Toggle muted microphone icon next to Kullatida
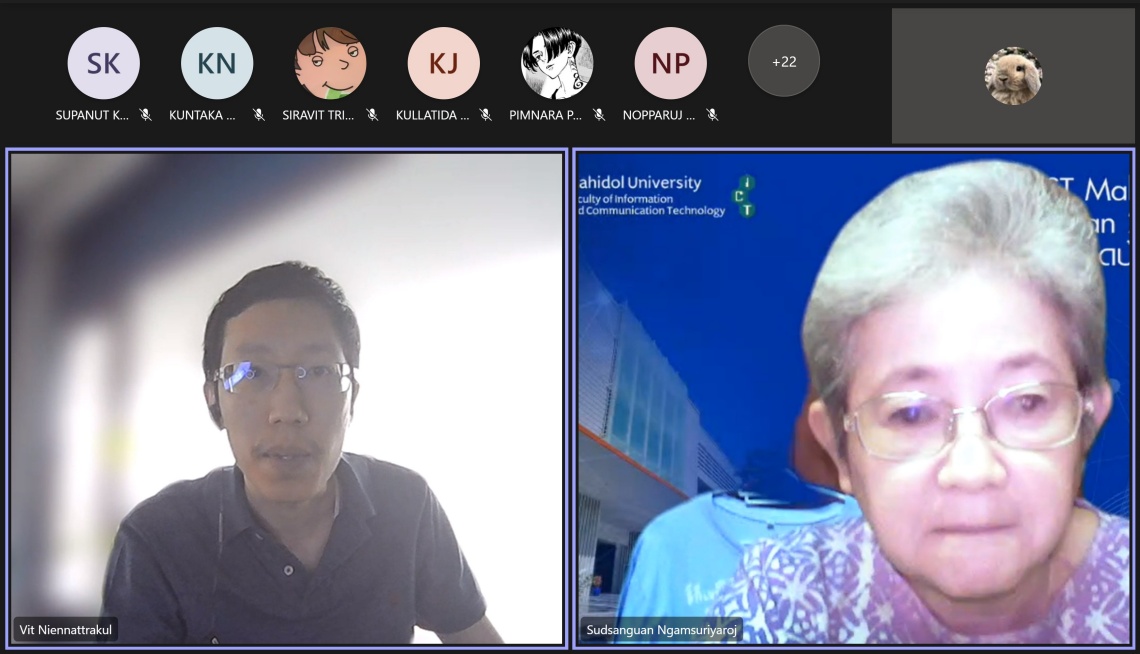The image size is (1140, 654). pyautogui.click(x=486, y=115)
